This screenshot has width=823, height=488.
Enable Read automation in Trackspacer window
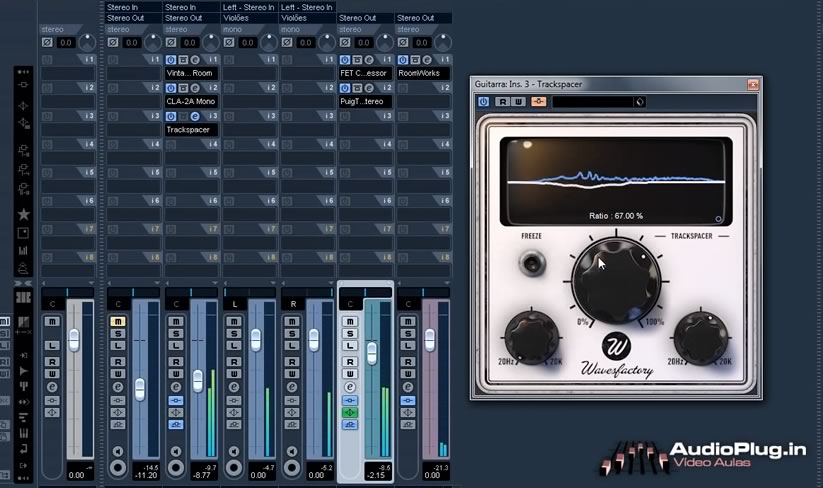pos(503,102)
